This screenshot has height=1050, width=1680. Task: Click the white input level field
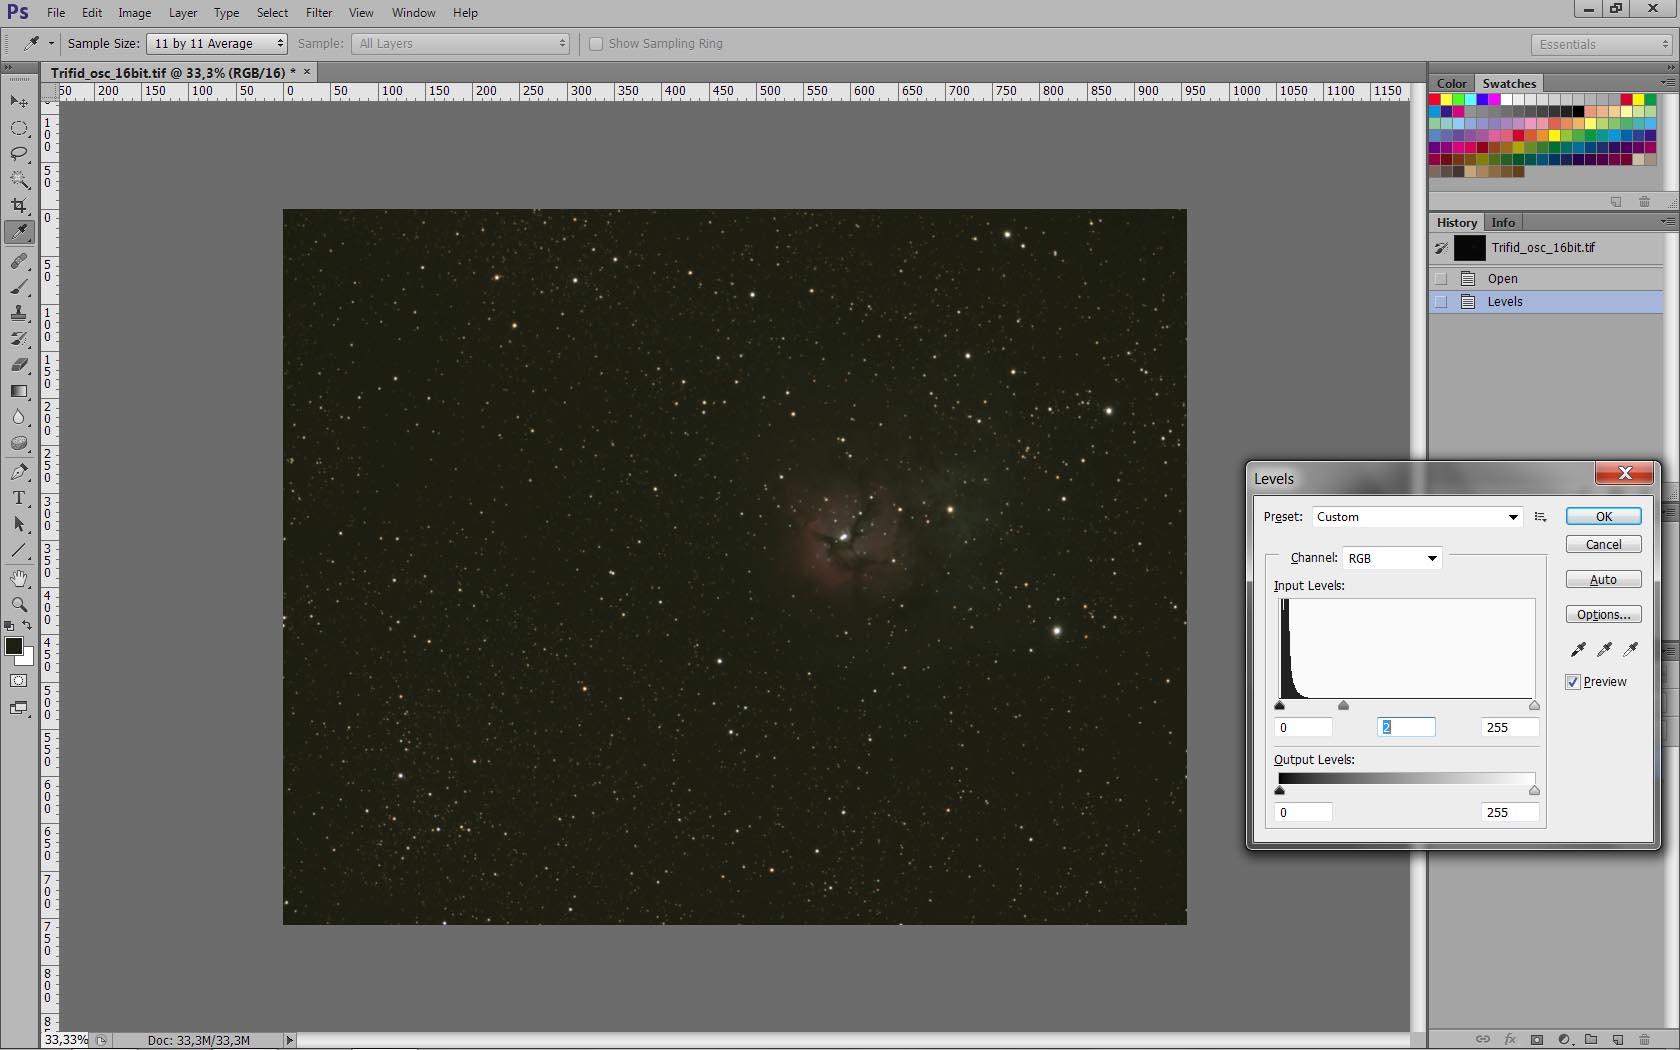tap(1508, 728)
